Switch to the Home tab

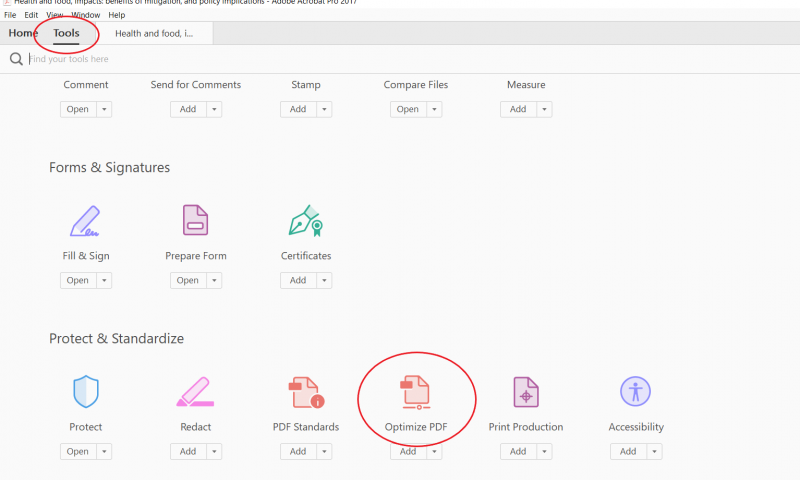(x=23, y=33)
